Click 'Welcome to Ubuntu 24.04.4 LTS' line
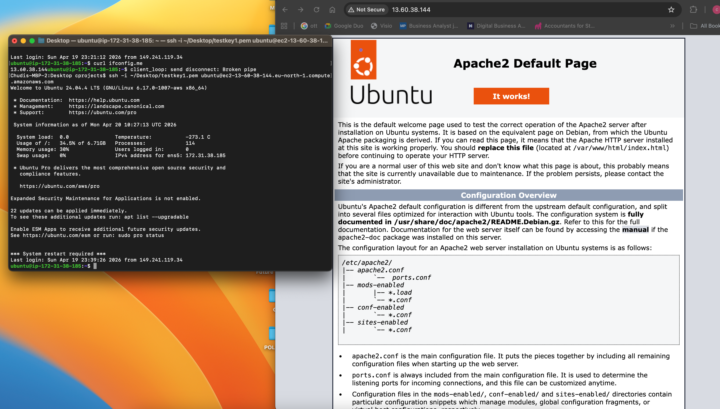720x409 pixels. coord(108,88)
